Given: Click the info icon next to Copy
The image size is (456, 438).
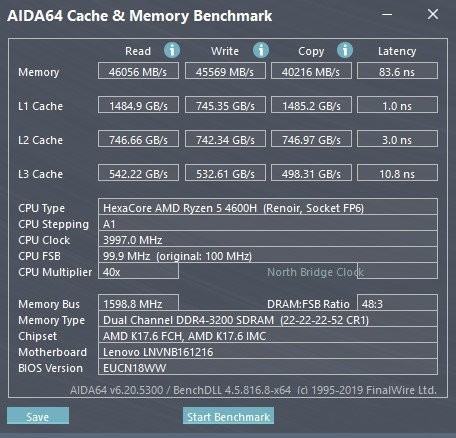Looking at the screenshot, I should pyautogui.click(x=345, y=50).
